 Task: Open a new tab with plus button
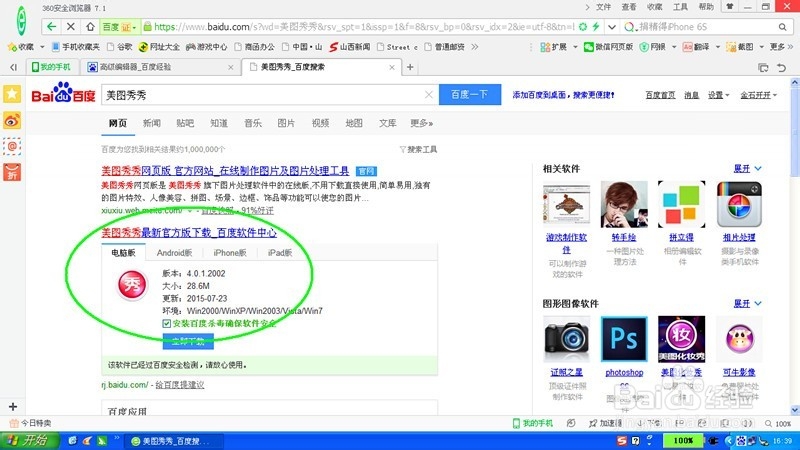click(410, 67)
